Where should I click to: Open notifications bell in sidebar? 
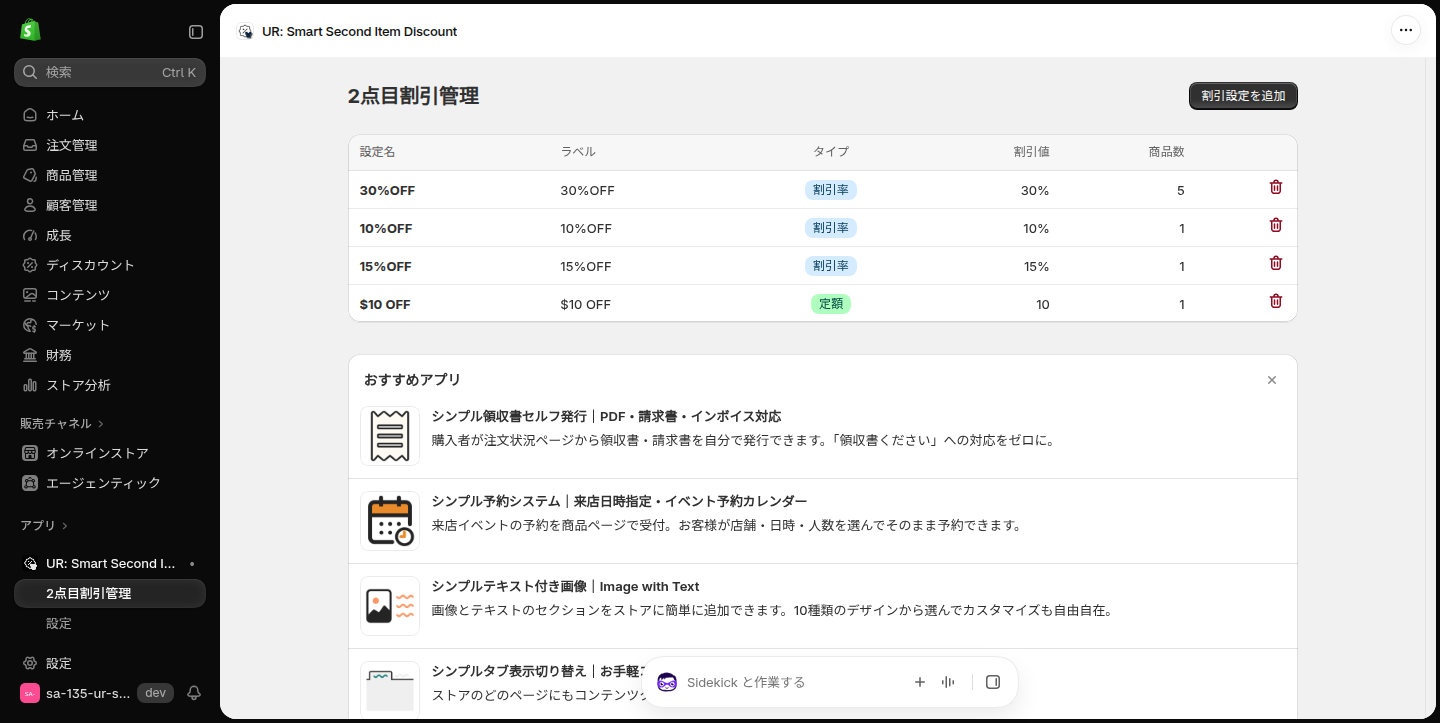pyautogui.click(x=194, y=693)
